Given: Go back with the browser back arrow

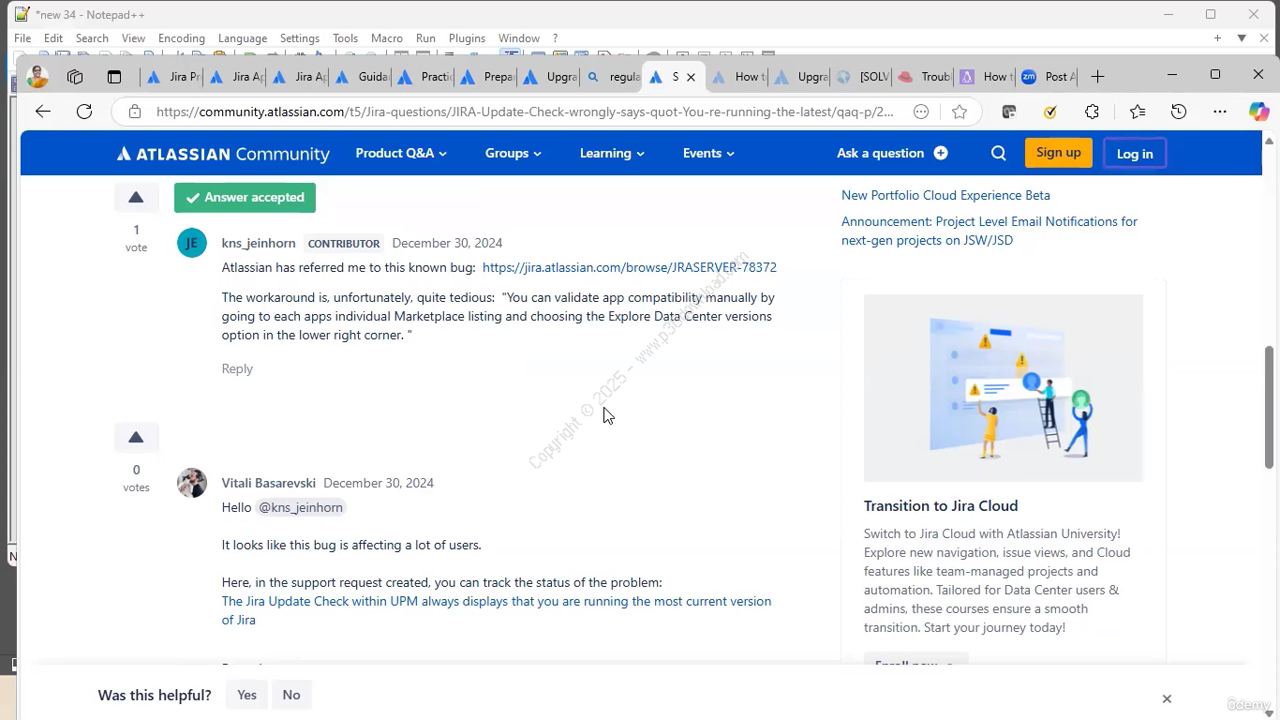Looking at the screenshot, I should [x=42, y=112].
